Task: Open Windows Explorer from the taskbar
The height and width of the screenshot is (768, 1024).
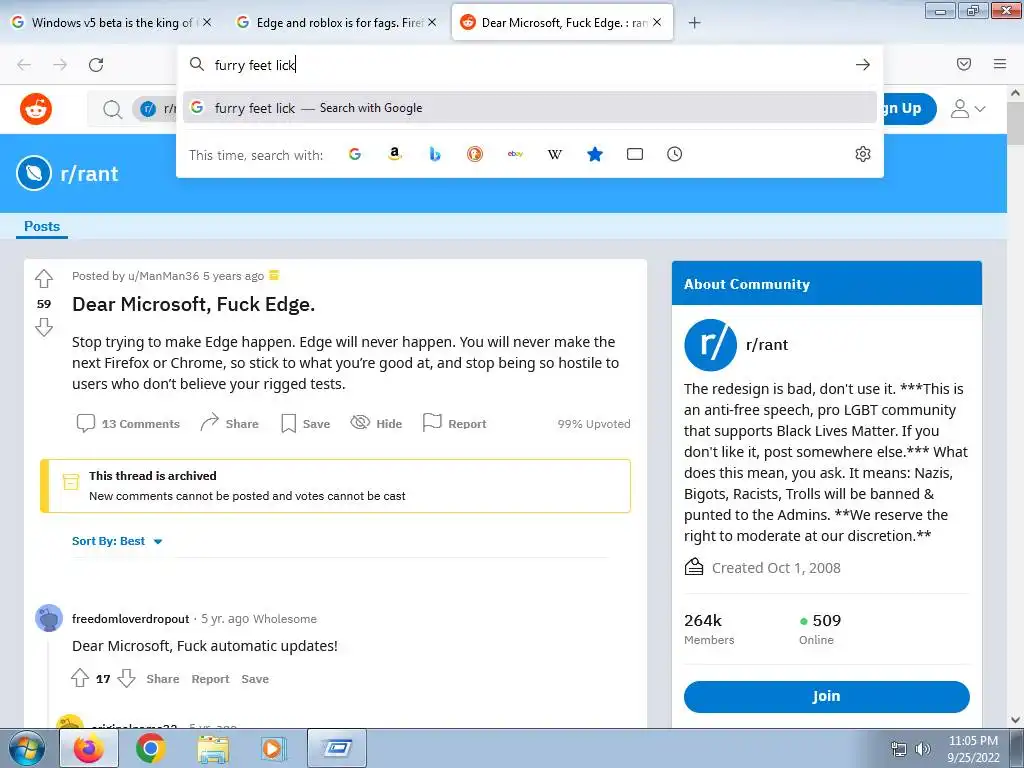Action: [213, 748]
